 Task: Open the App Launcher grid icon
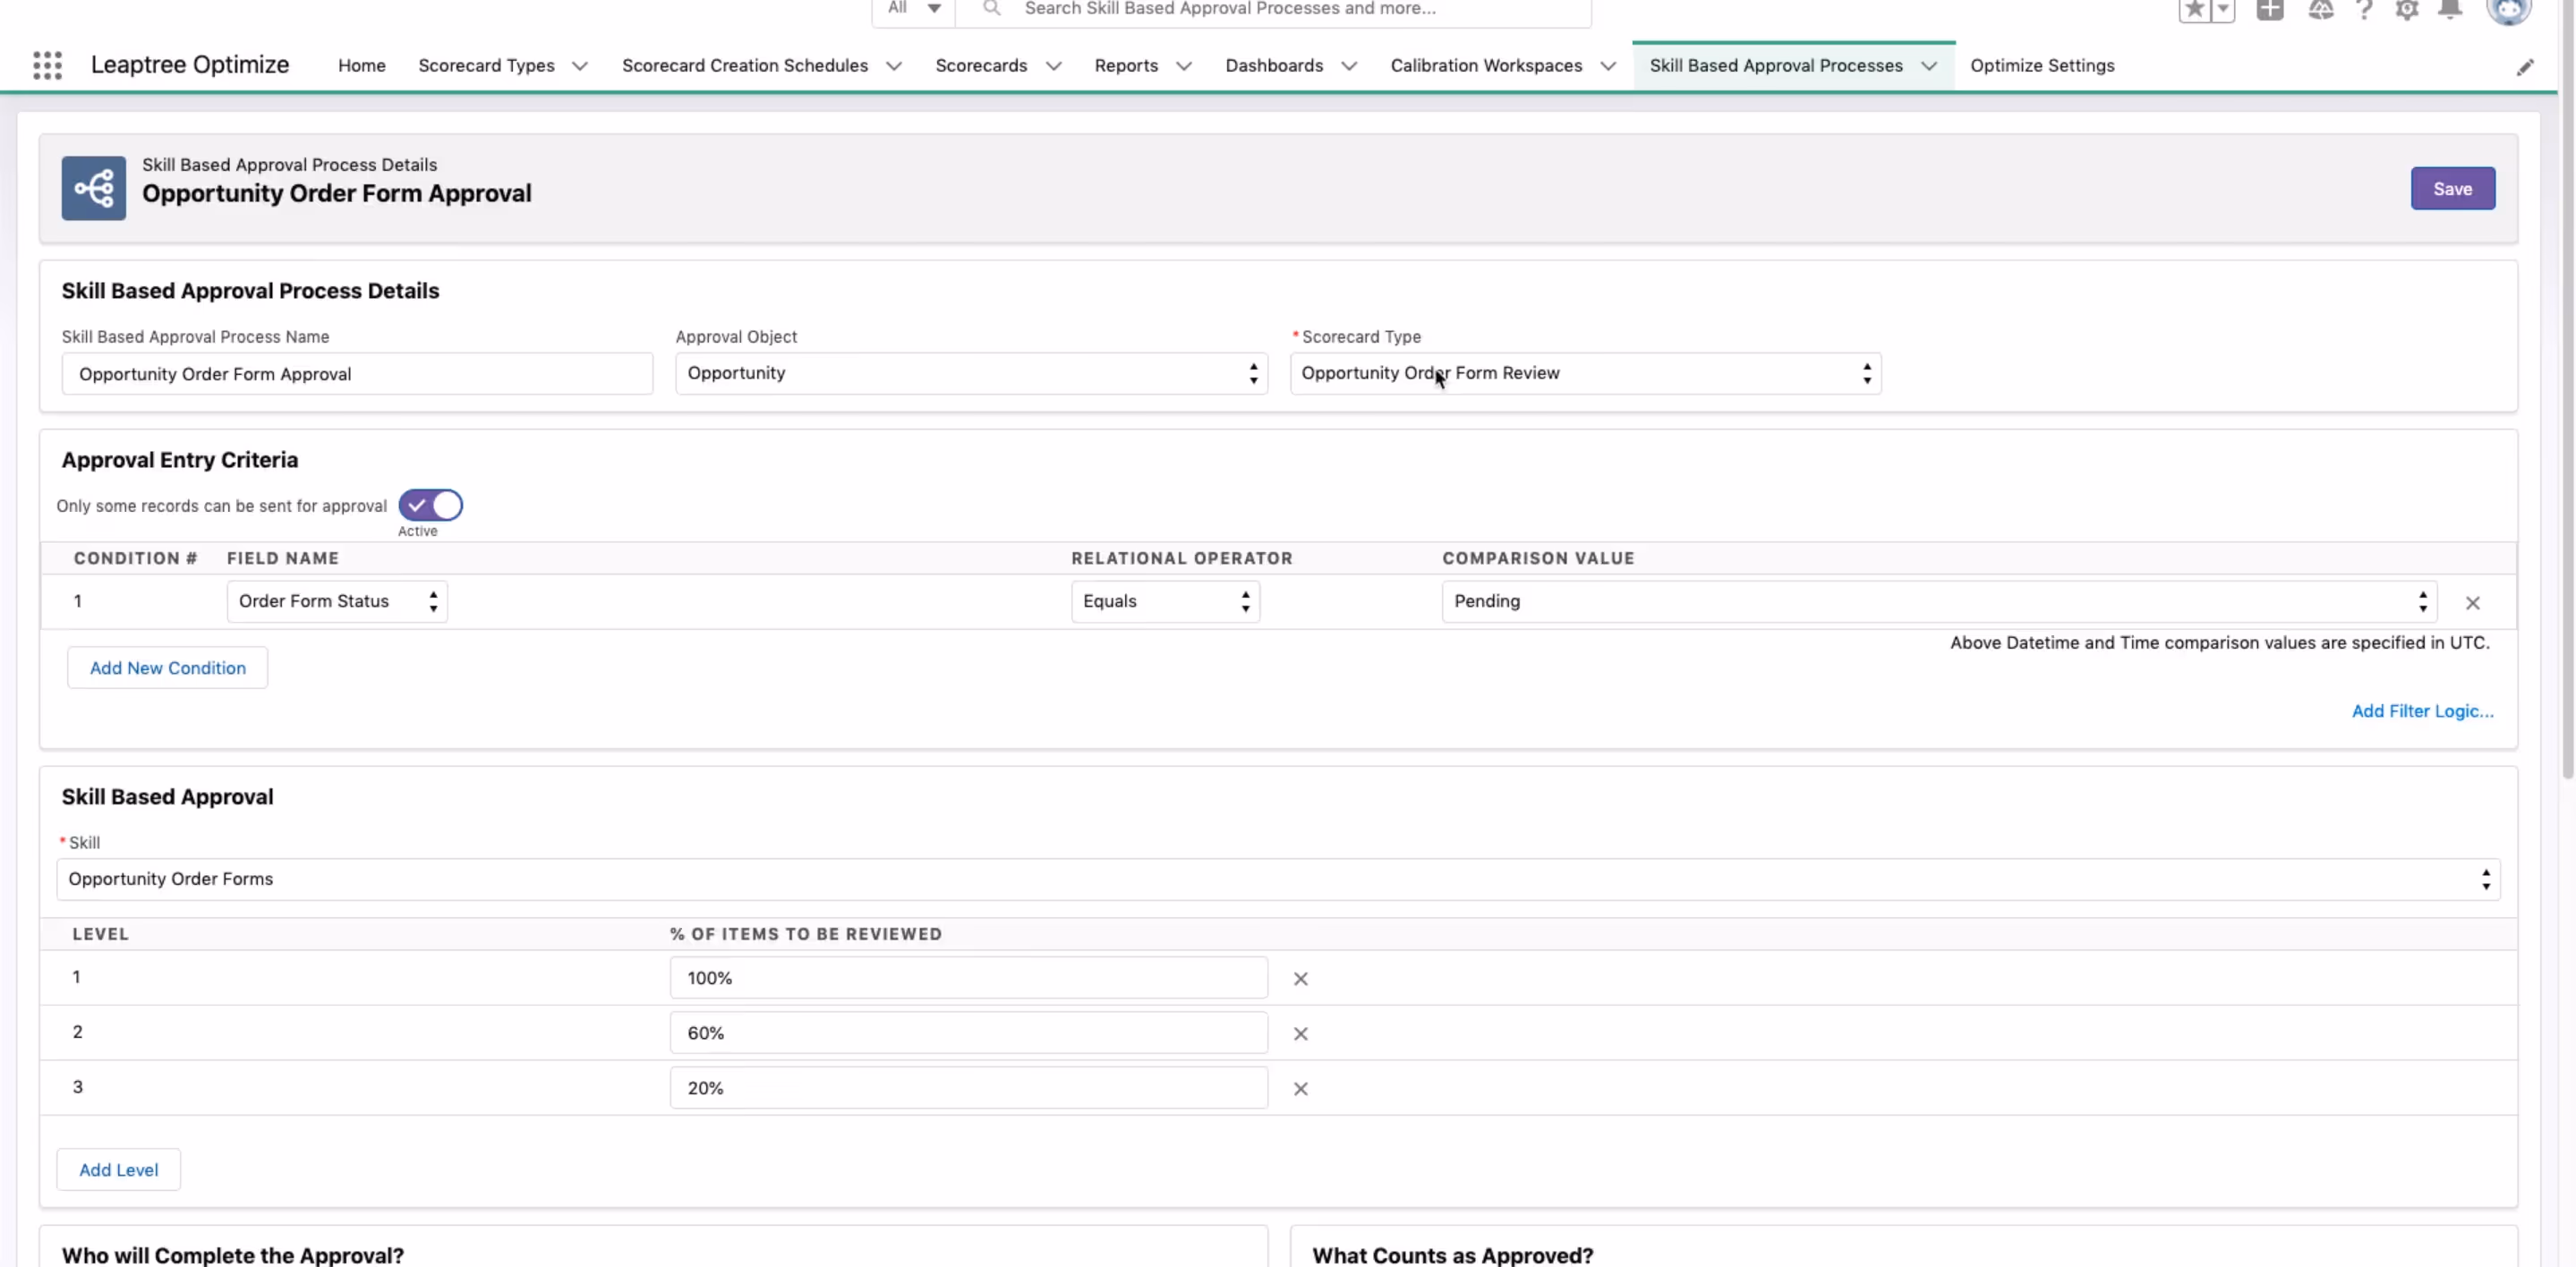(x=47, y=65)
